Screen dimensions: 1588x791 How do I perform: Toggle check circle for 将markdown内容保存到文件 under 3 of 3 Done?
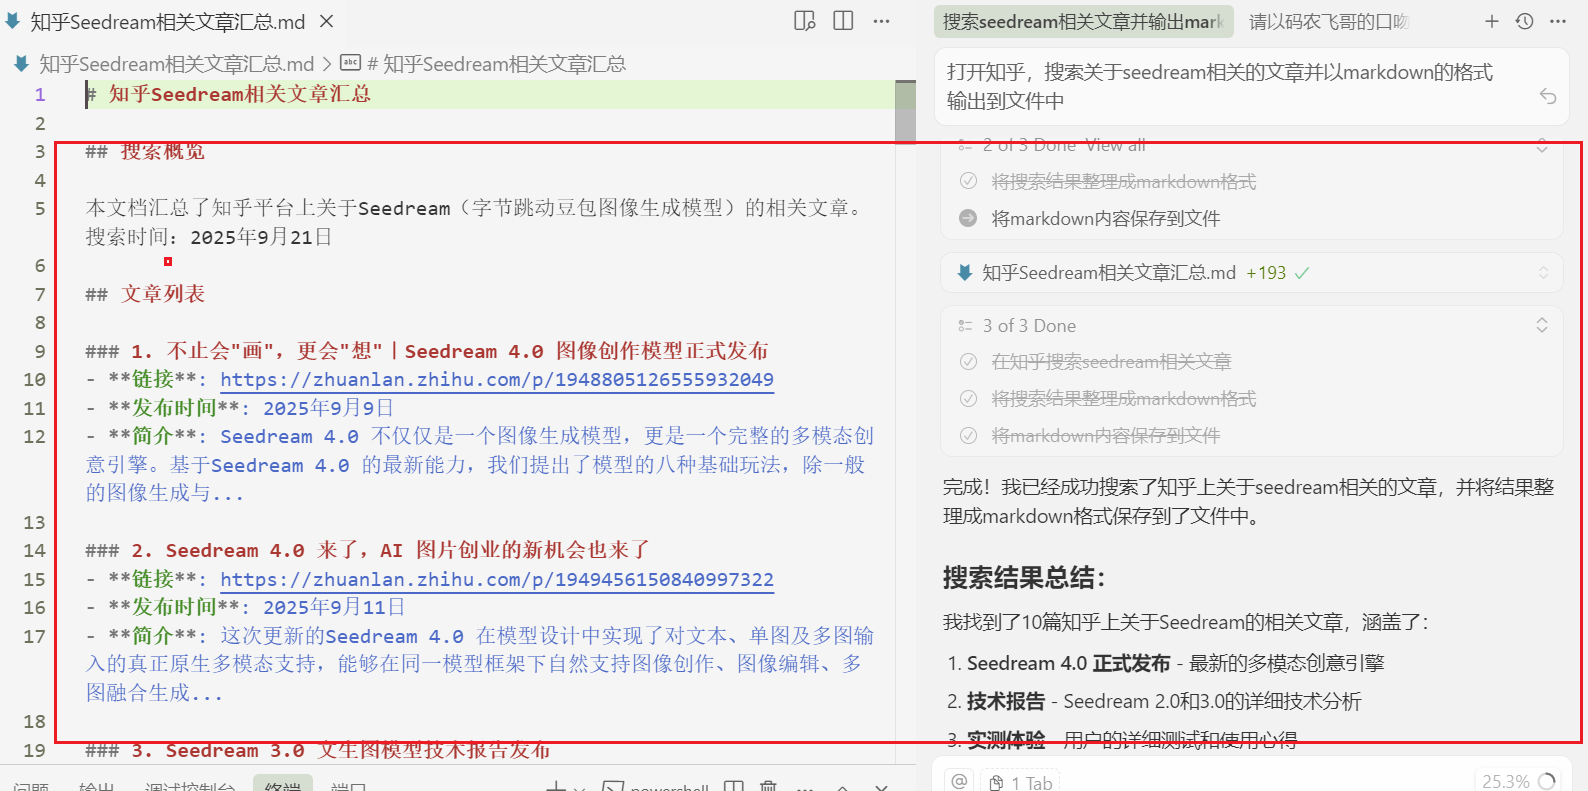(x=968, y=435)
